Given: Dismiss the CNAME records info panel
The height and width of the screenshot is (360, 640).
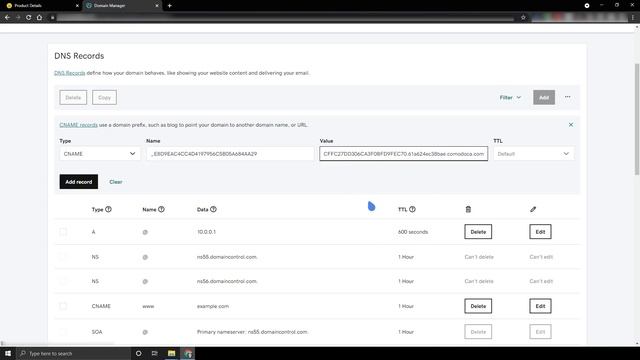Looking at the screenshot, I should click(x=571, y=124).
